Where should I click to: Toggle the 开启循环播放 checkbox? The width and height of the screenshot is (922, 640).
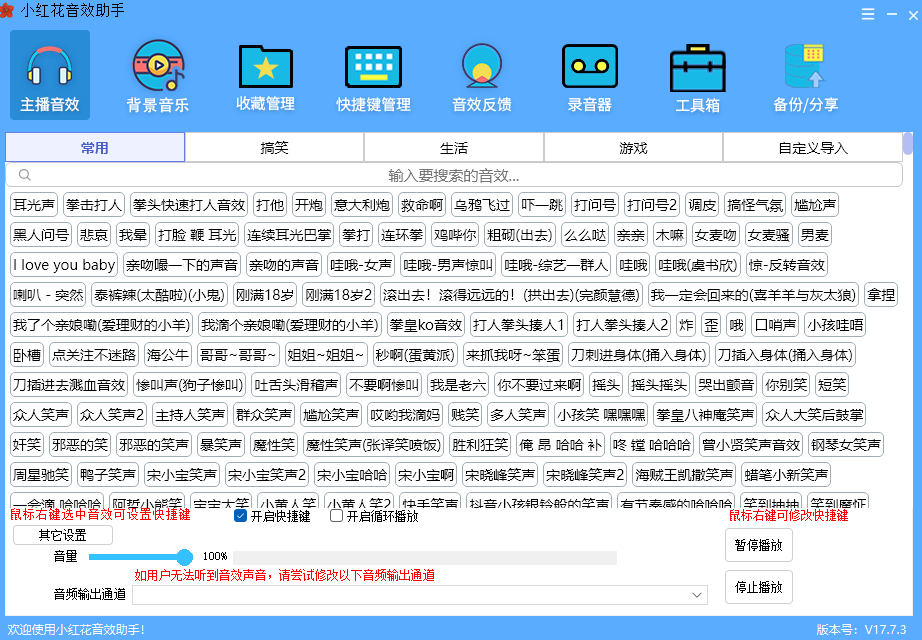pos(336,516)
